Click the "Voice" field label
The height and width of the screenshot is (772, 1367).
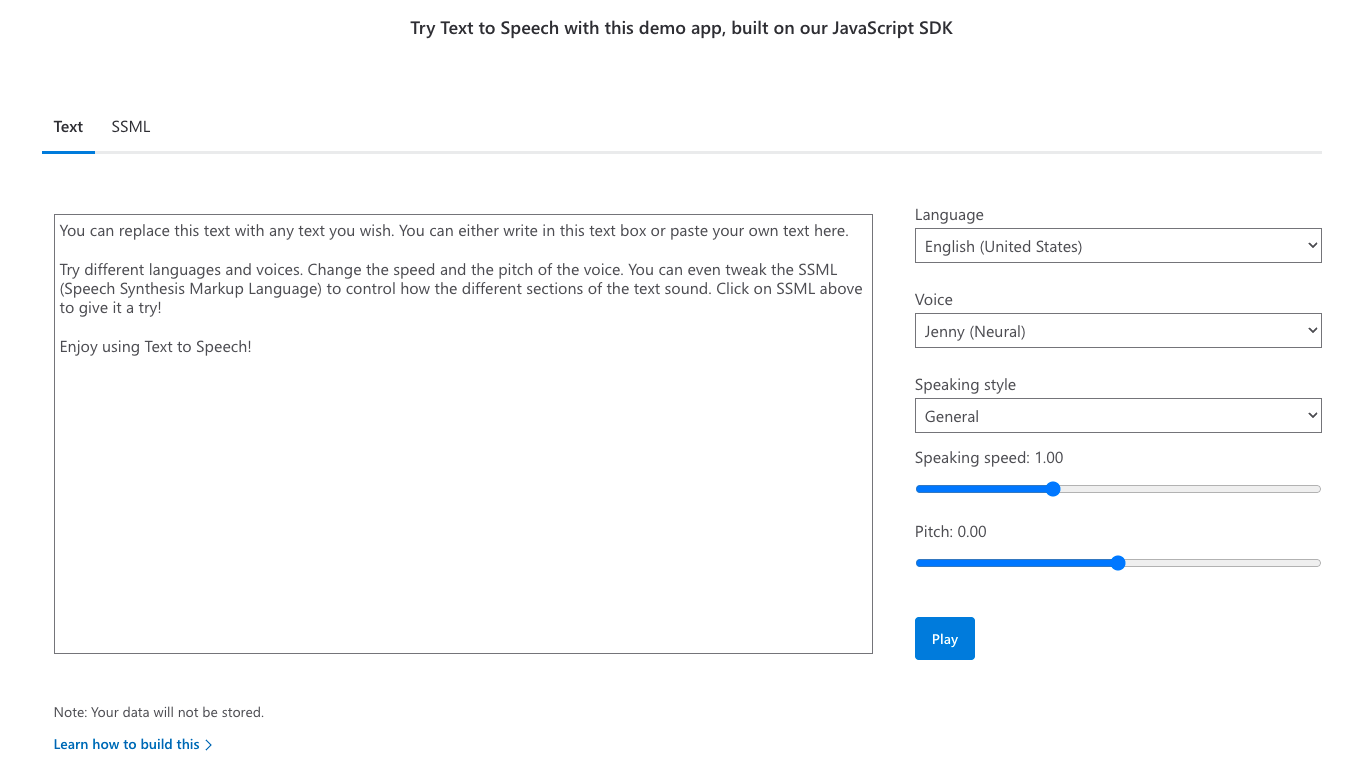[934, 300]
